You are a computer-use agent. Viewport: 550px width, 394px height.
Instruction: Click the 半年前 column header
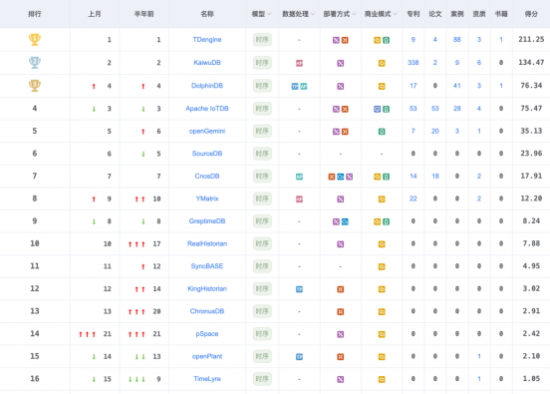144,14
